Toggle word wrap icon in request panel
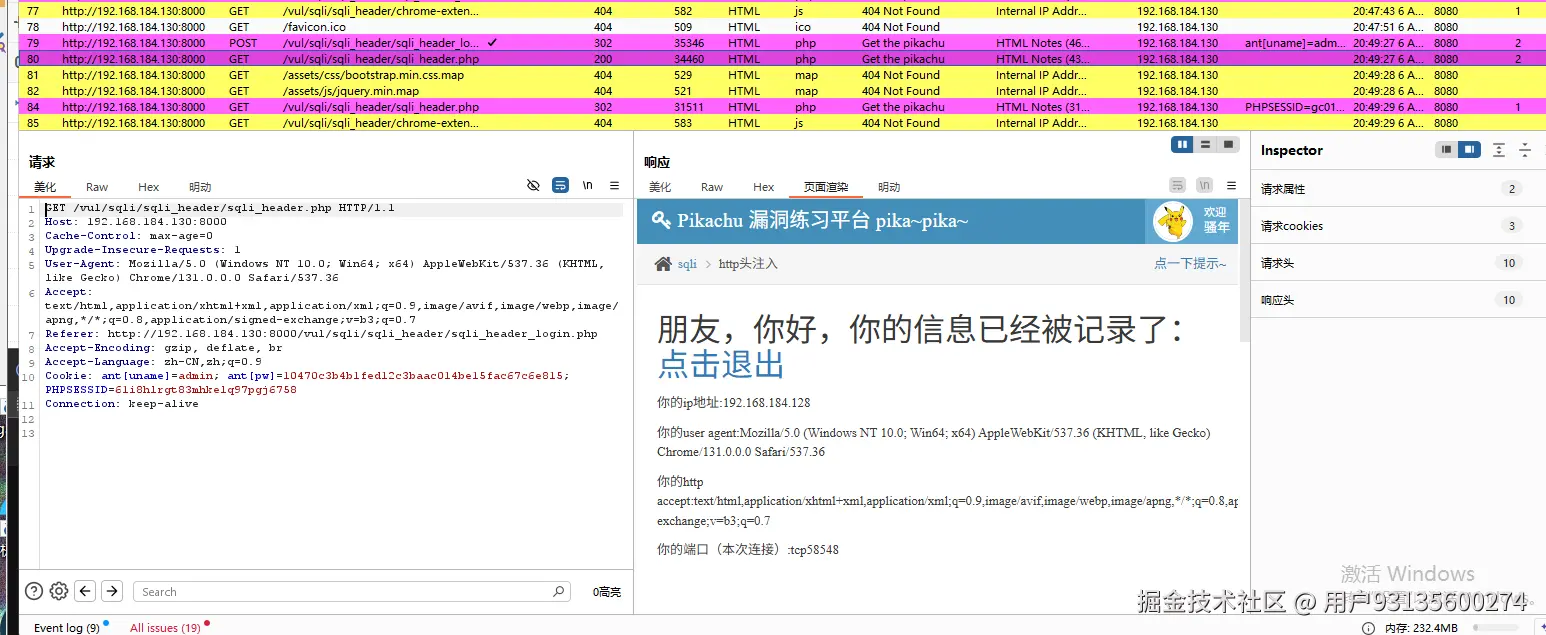 561,185
